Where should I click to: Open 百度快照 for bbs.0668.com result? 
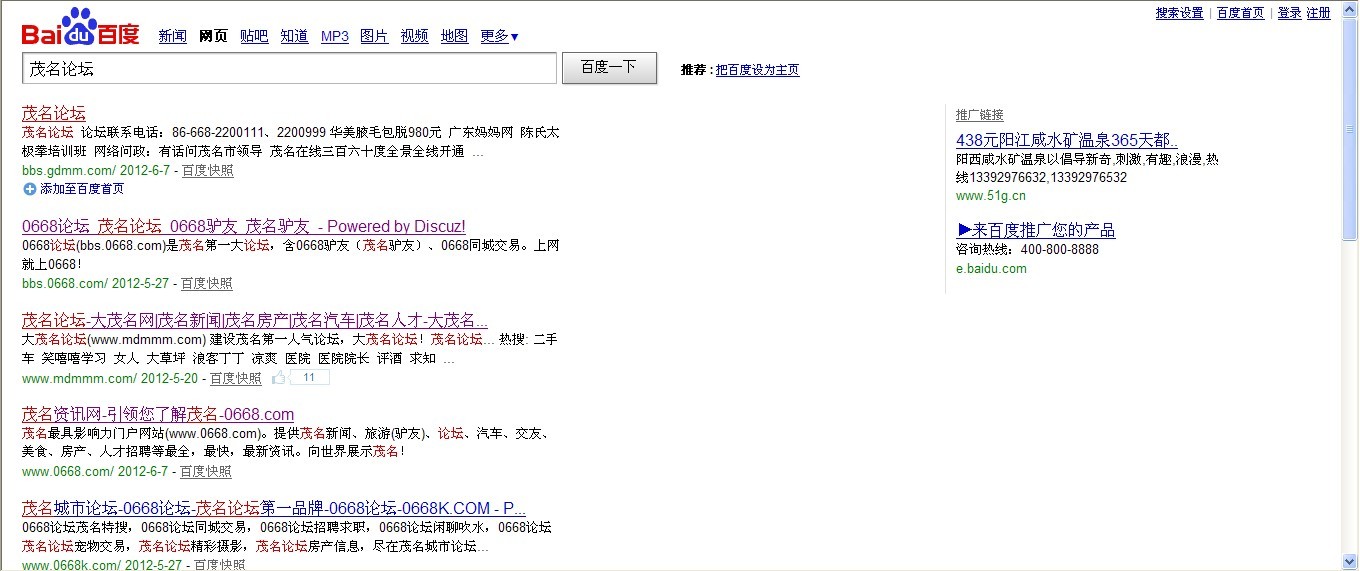207,284
